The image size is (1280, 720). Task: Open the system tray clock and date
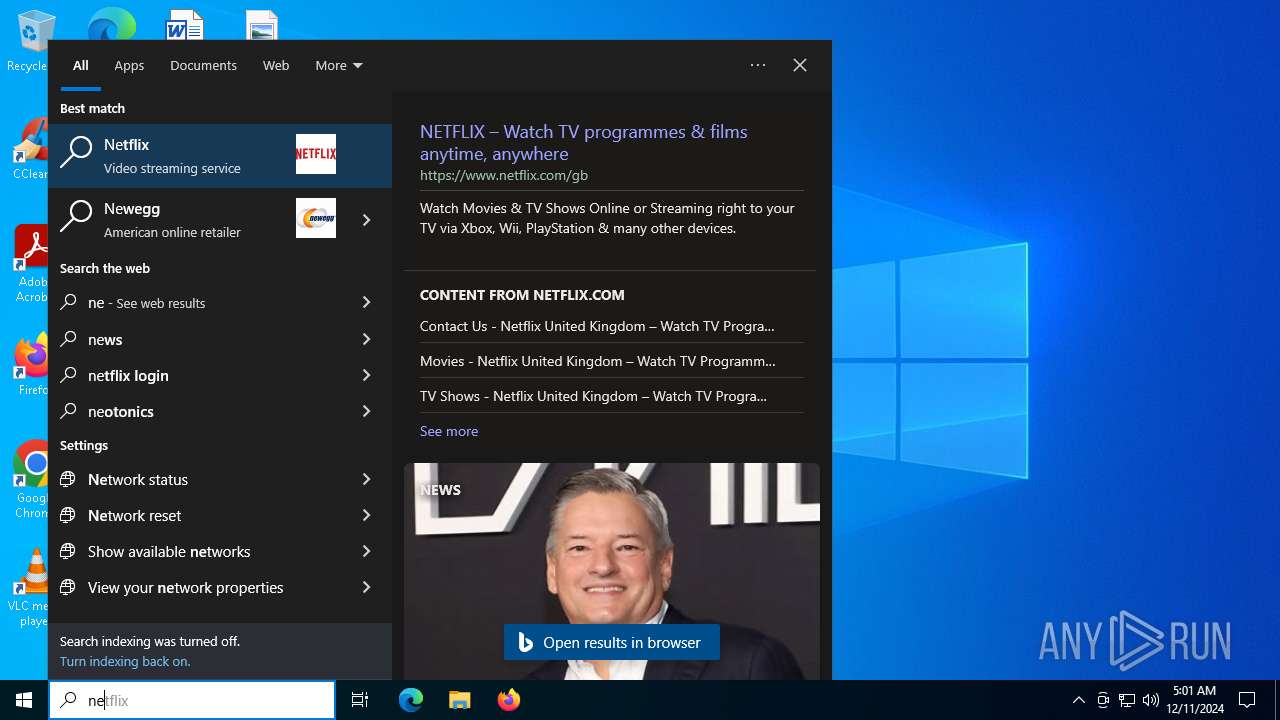(x=1195, y=700)
